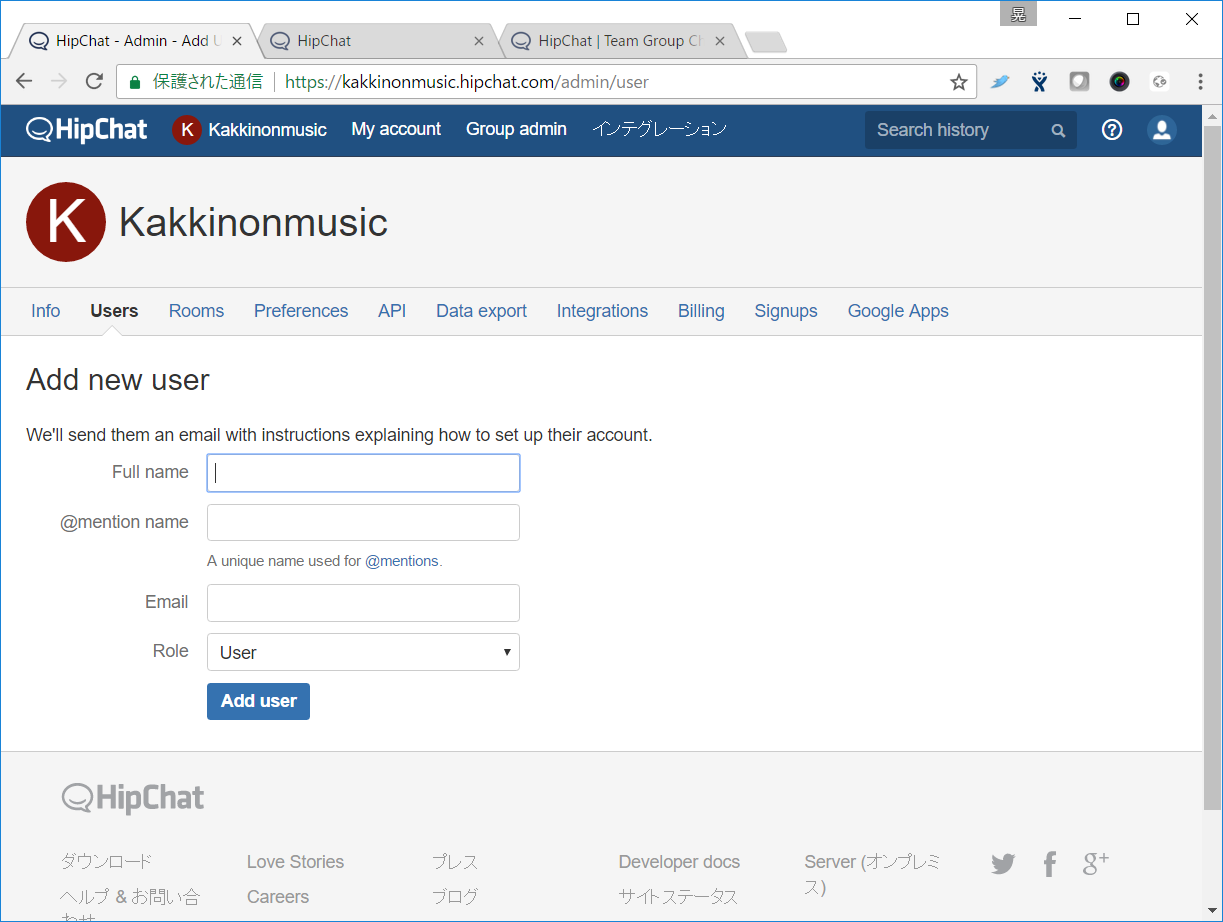Bookmark this page with the star icon
This screenshot has width=1223, height=922.
pyautogui.click(x=958, y=82)
